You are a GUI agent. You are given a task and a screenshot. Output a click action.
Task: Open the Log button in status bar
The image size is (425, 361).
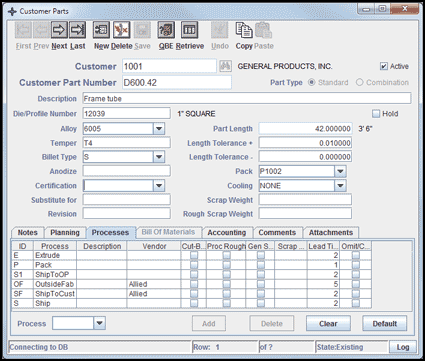(x=403, y=347)
